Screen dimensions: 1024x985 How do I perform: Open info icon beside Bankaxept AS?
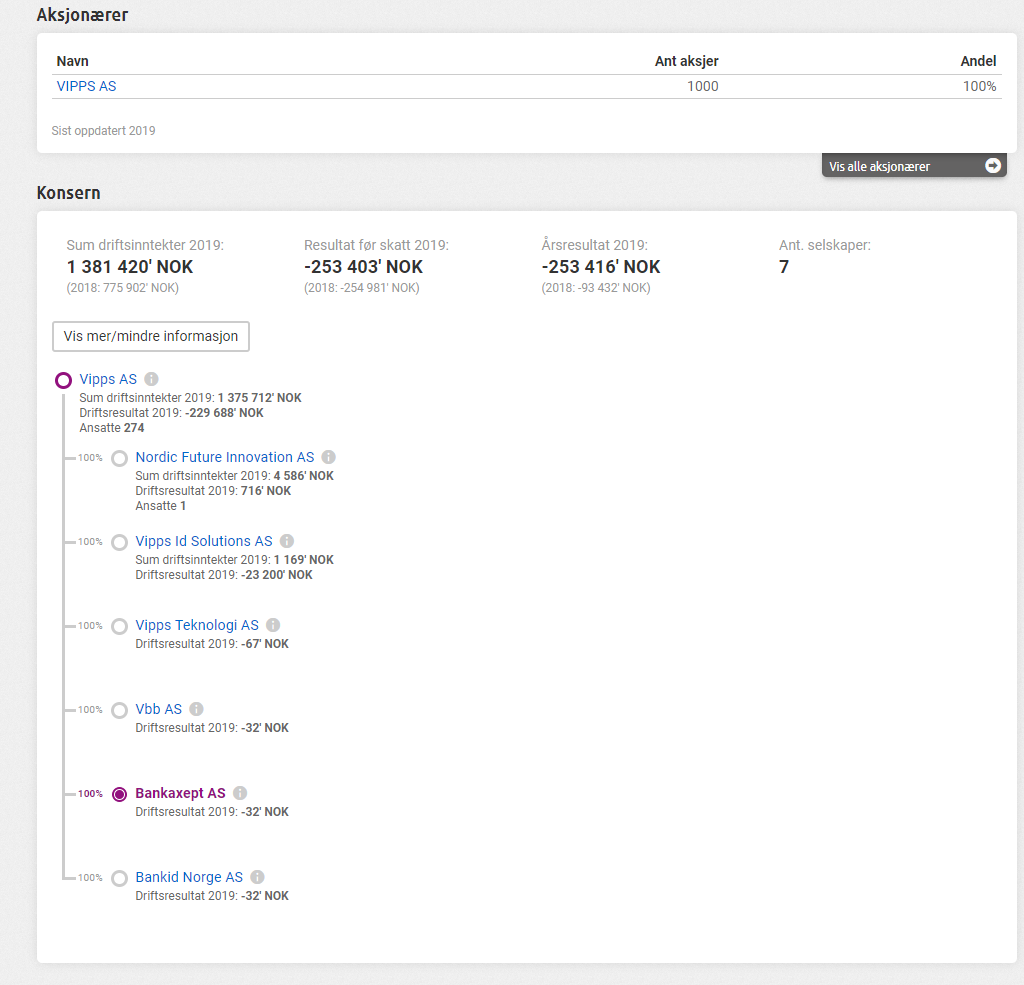click(240, 793)
